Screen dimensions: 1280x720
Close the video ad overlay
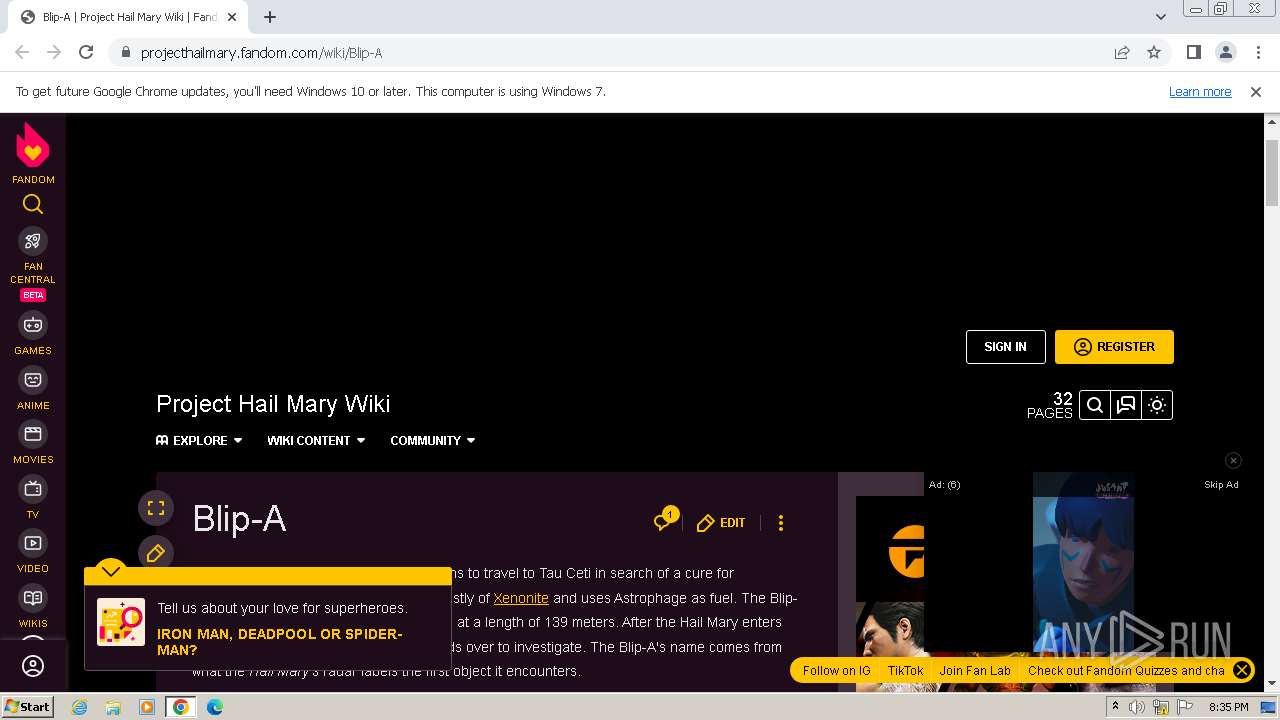point(1233,460)
